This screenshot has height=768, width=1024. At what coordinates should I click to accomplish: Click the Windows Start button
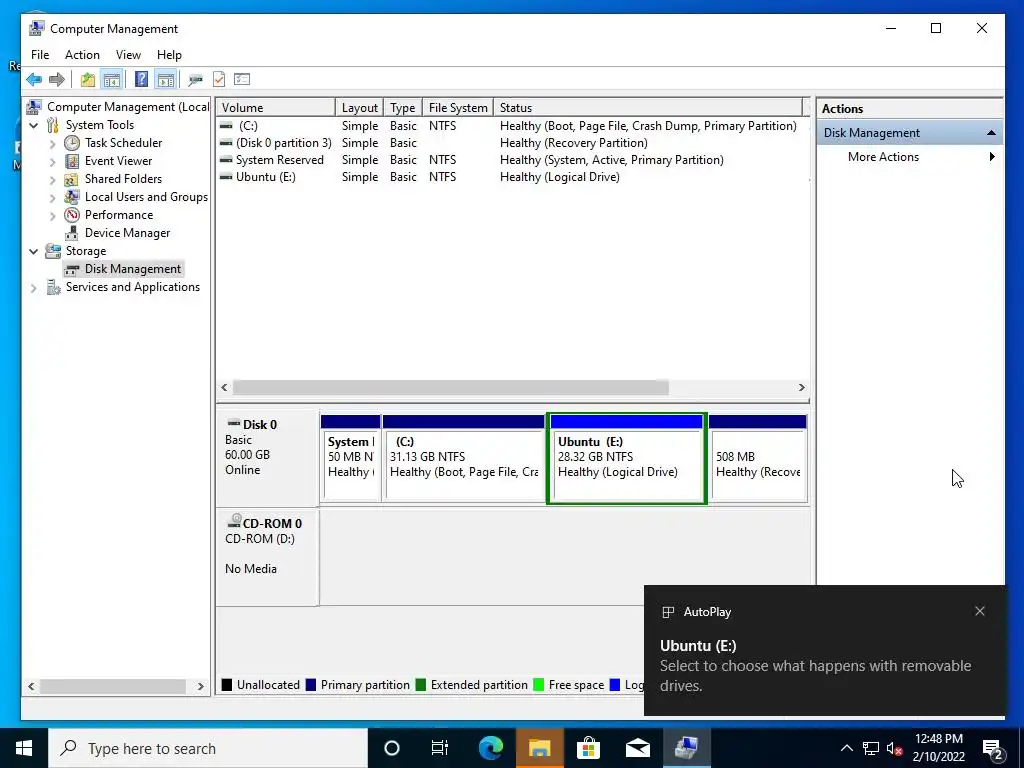(x=24, y=748)
